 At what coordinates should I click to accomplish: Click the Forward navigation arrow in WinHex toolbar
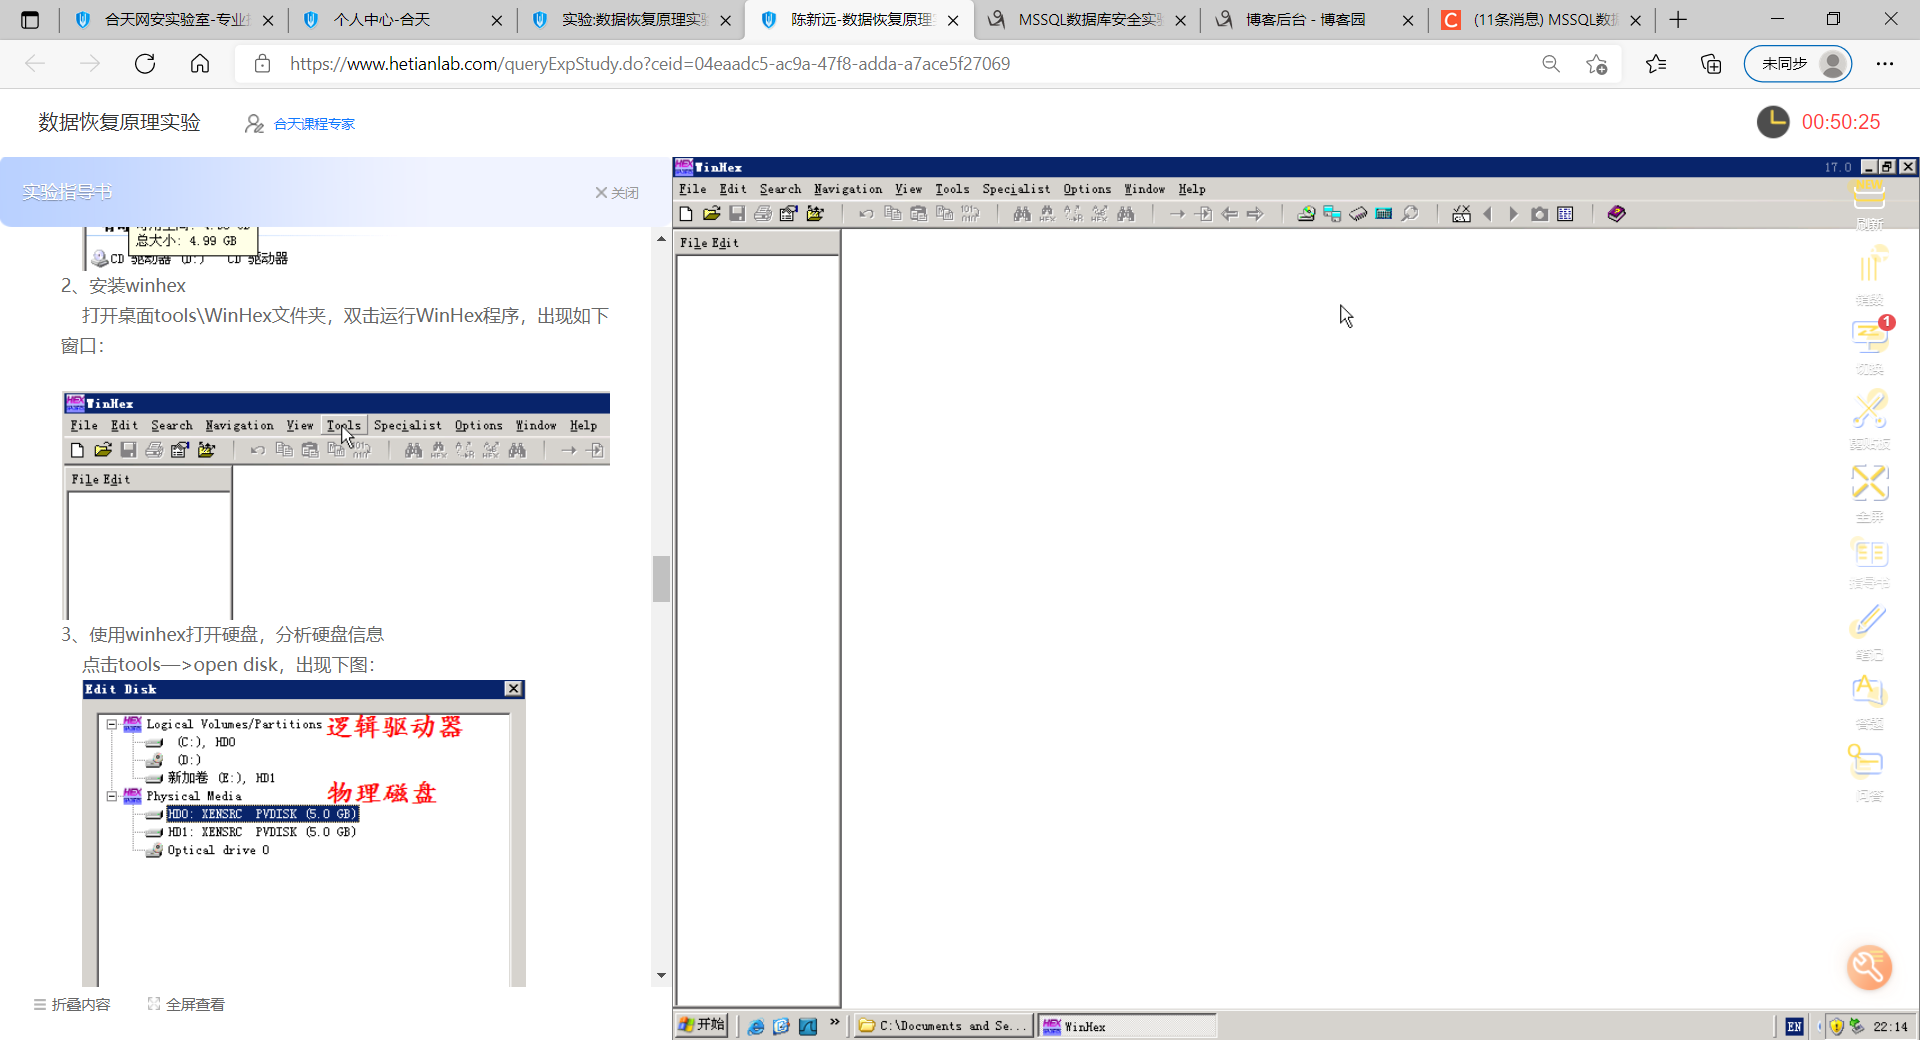point(1255,214)
